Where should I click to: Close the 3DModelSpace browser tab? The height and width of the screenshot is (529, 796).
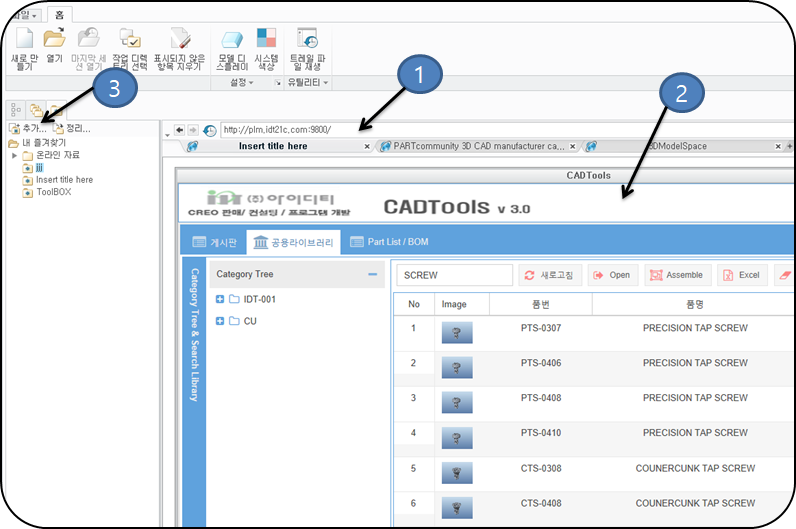coord(778,147)
